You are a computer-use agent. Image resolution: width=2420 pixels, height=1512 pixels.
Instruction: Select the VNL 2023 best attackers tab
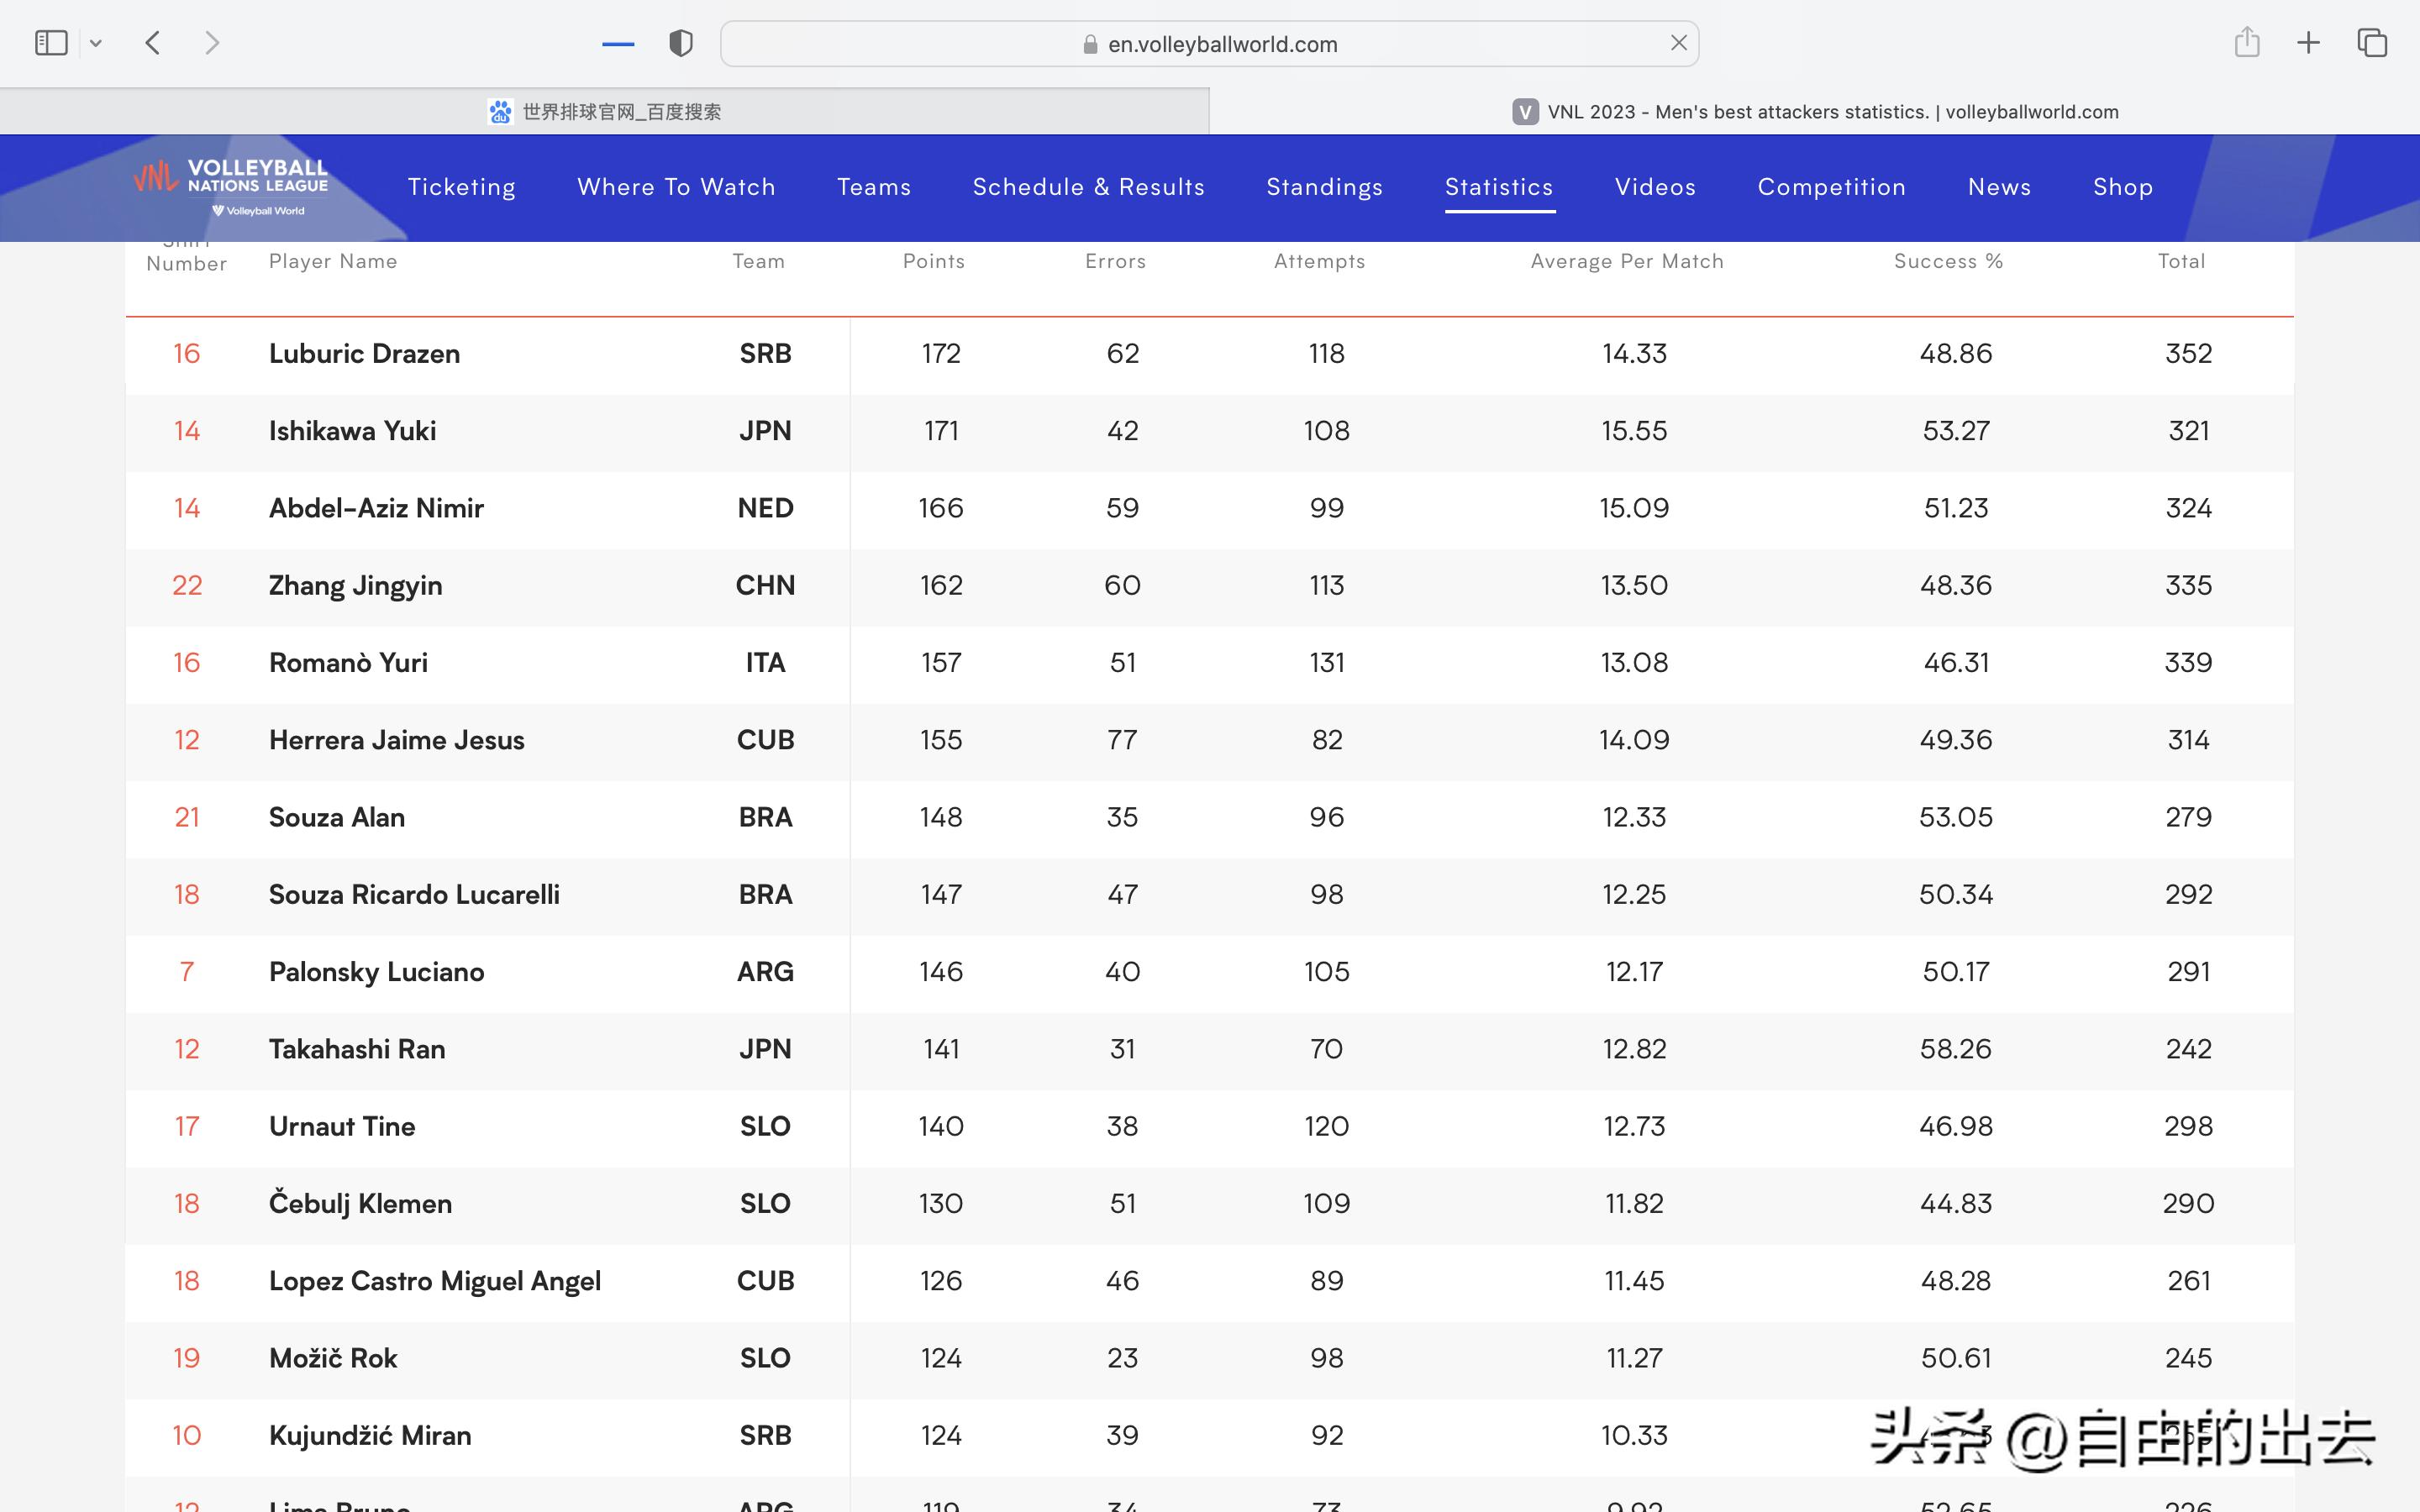(x=1814, y=112)
